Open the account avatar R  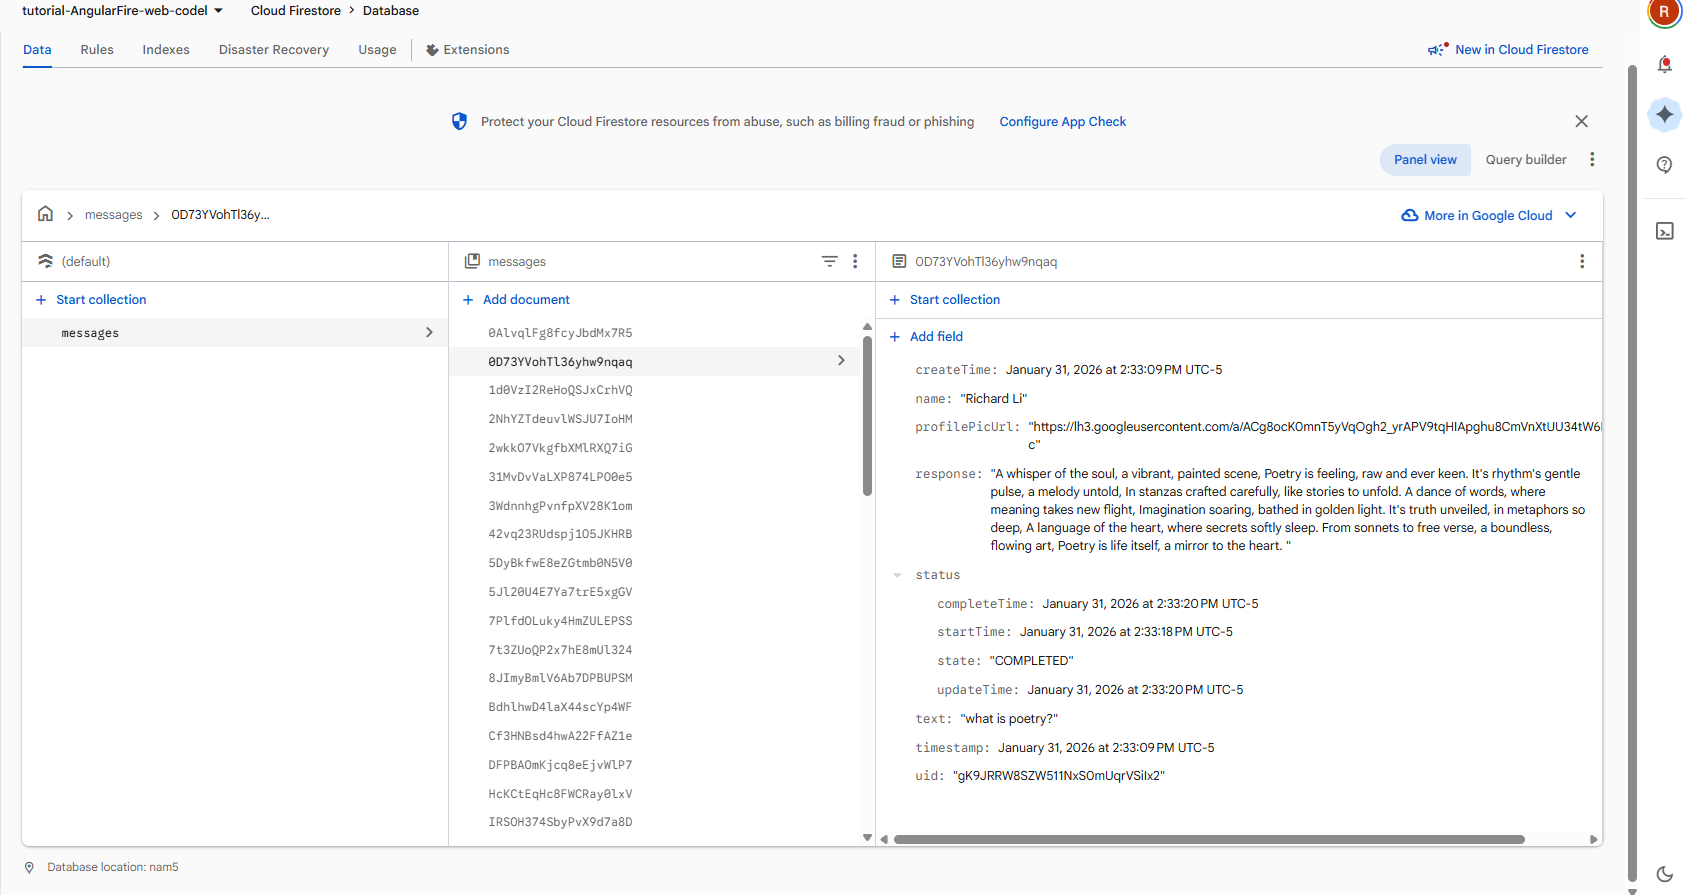pos(1664,12)
